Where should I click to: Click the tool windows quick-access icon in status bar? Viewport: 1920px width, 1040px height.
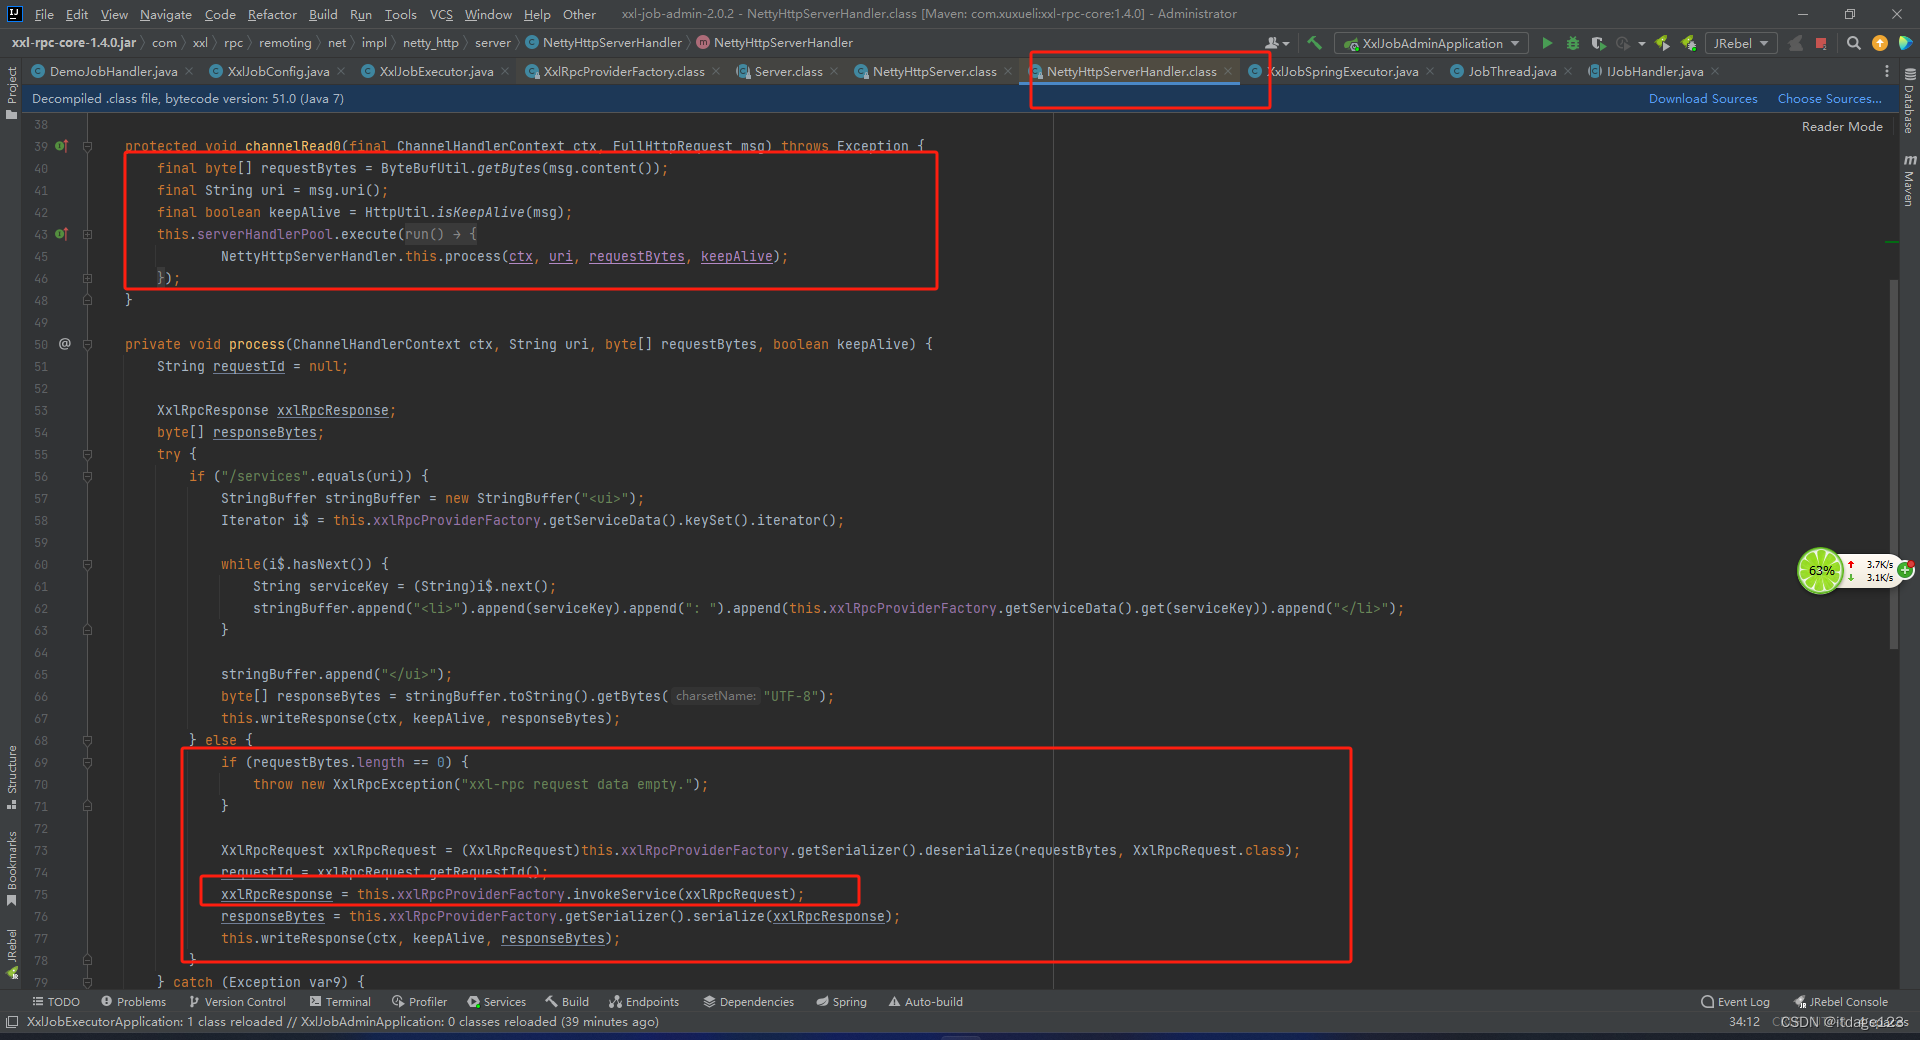[11, 1022]
